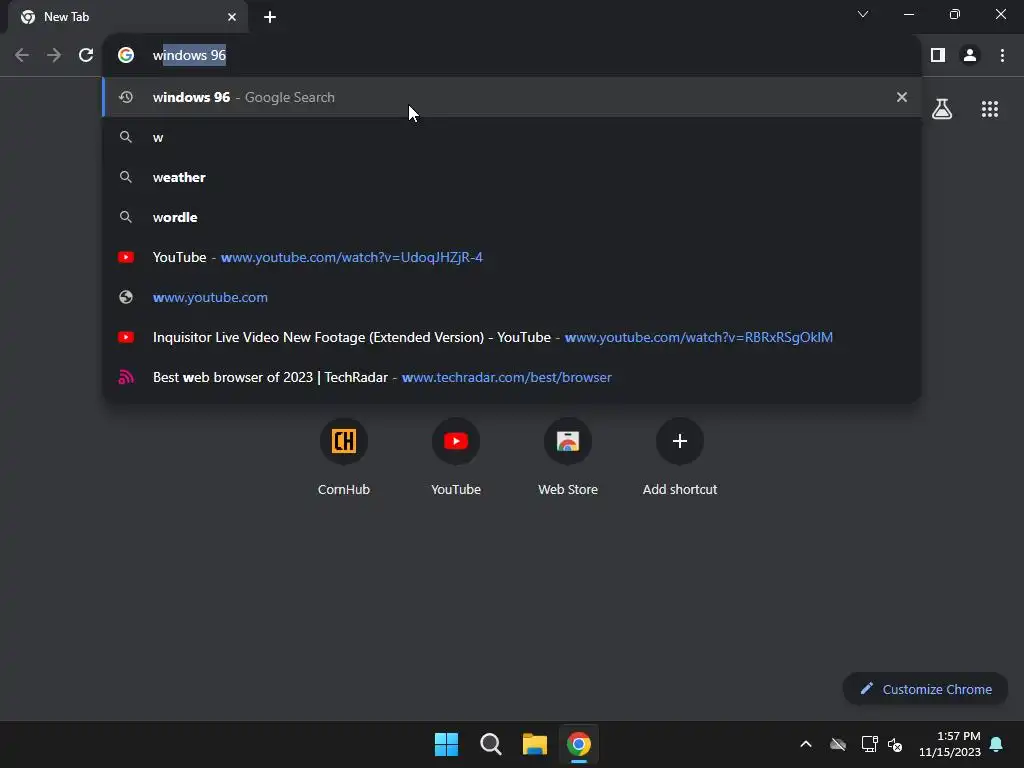Image resolution: width=1024 pixels, height=768 pixels.
Task: Click the Customize Chrome button
Action: (x=925, y=689)
